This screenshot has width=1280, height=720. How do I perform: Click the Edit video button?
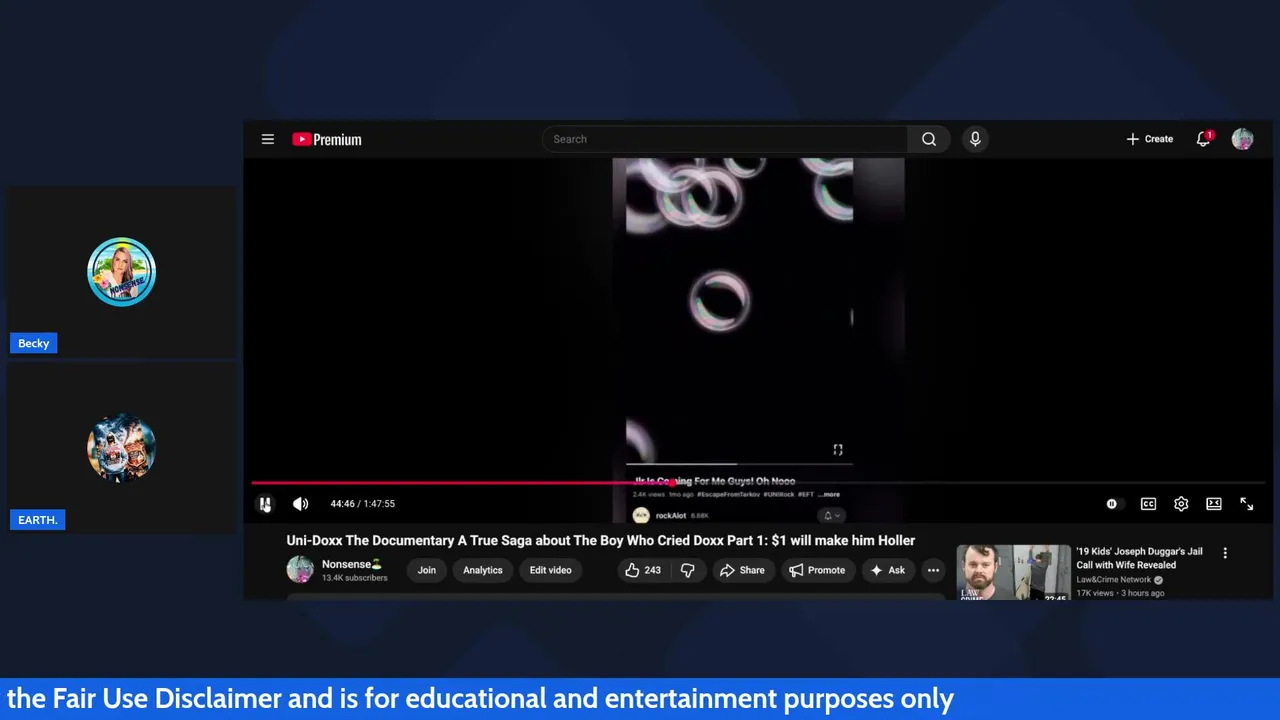[551, 570]
